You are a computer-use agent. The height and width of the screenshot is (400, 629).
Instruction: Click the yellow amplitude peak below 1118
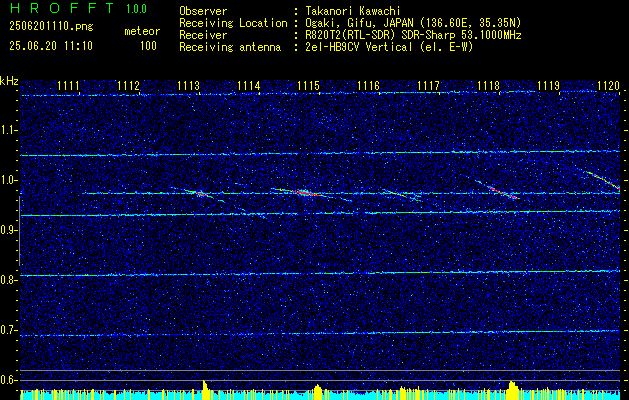(512, 388)
